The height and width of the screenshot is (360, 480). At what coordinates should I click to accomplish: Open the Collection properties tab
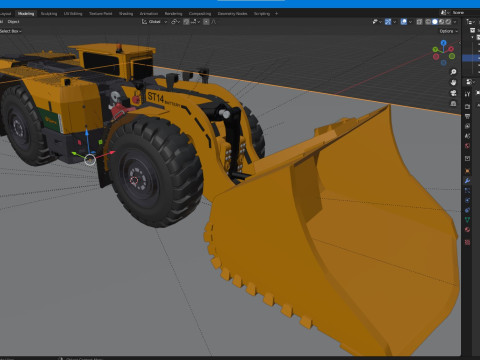pos(467,158)
